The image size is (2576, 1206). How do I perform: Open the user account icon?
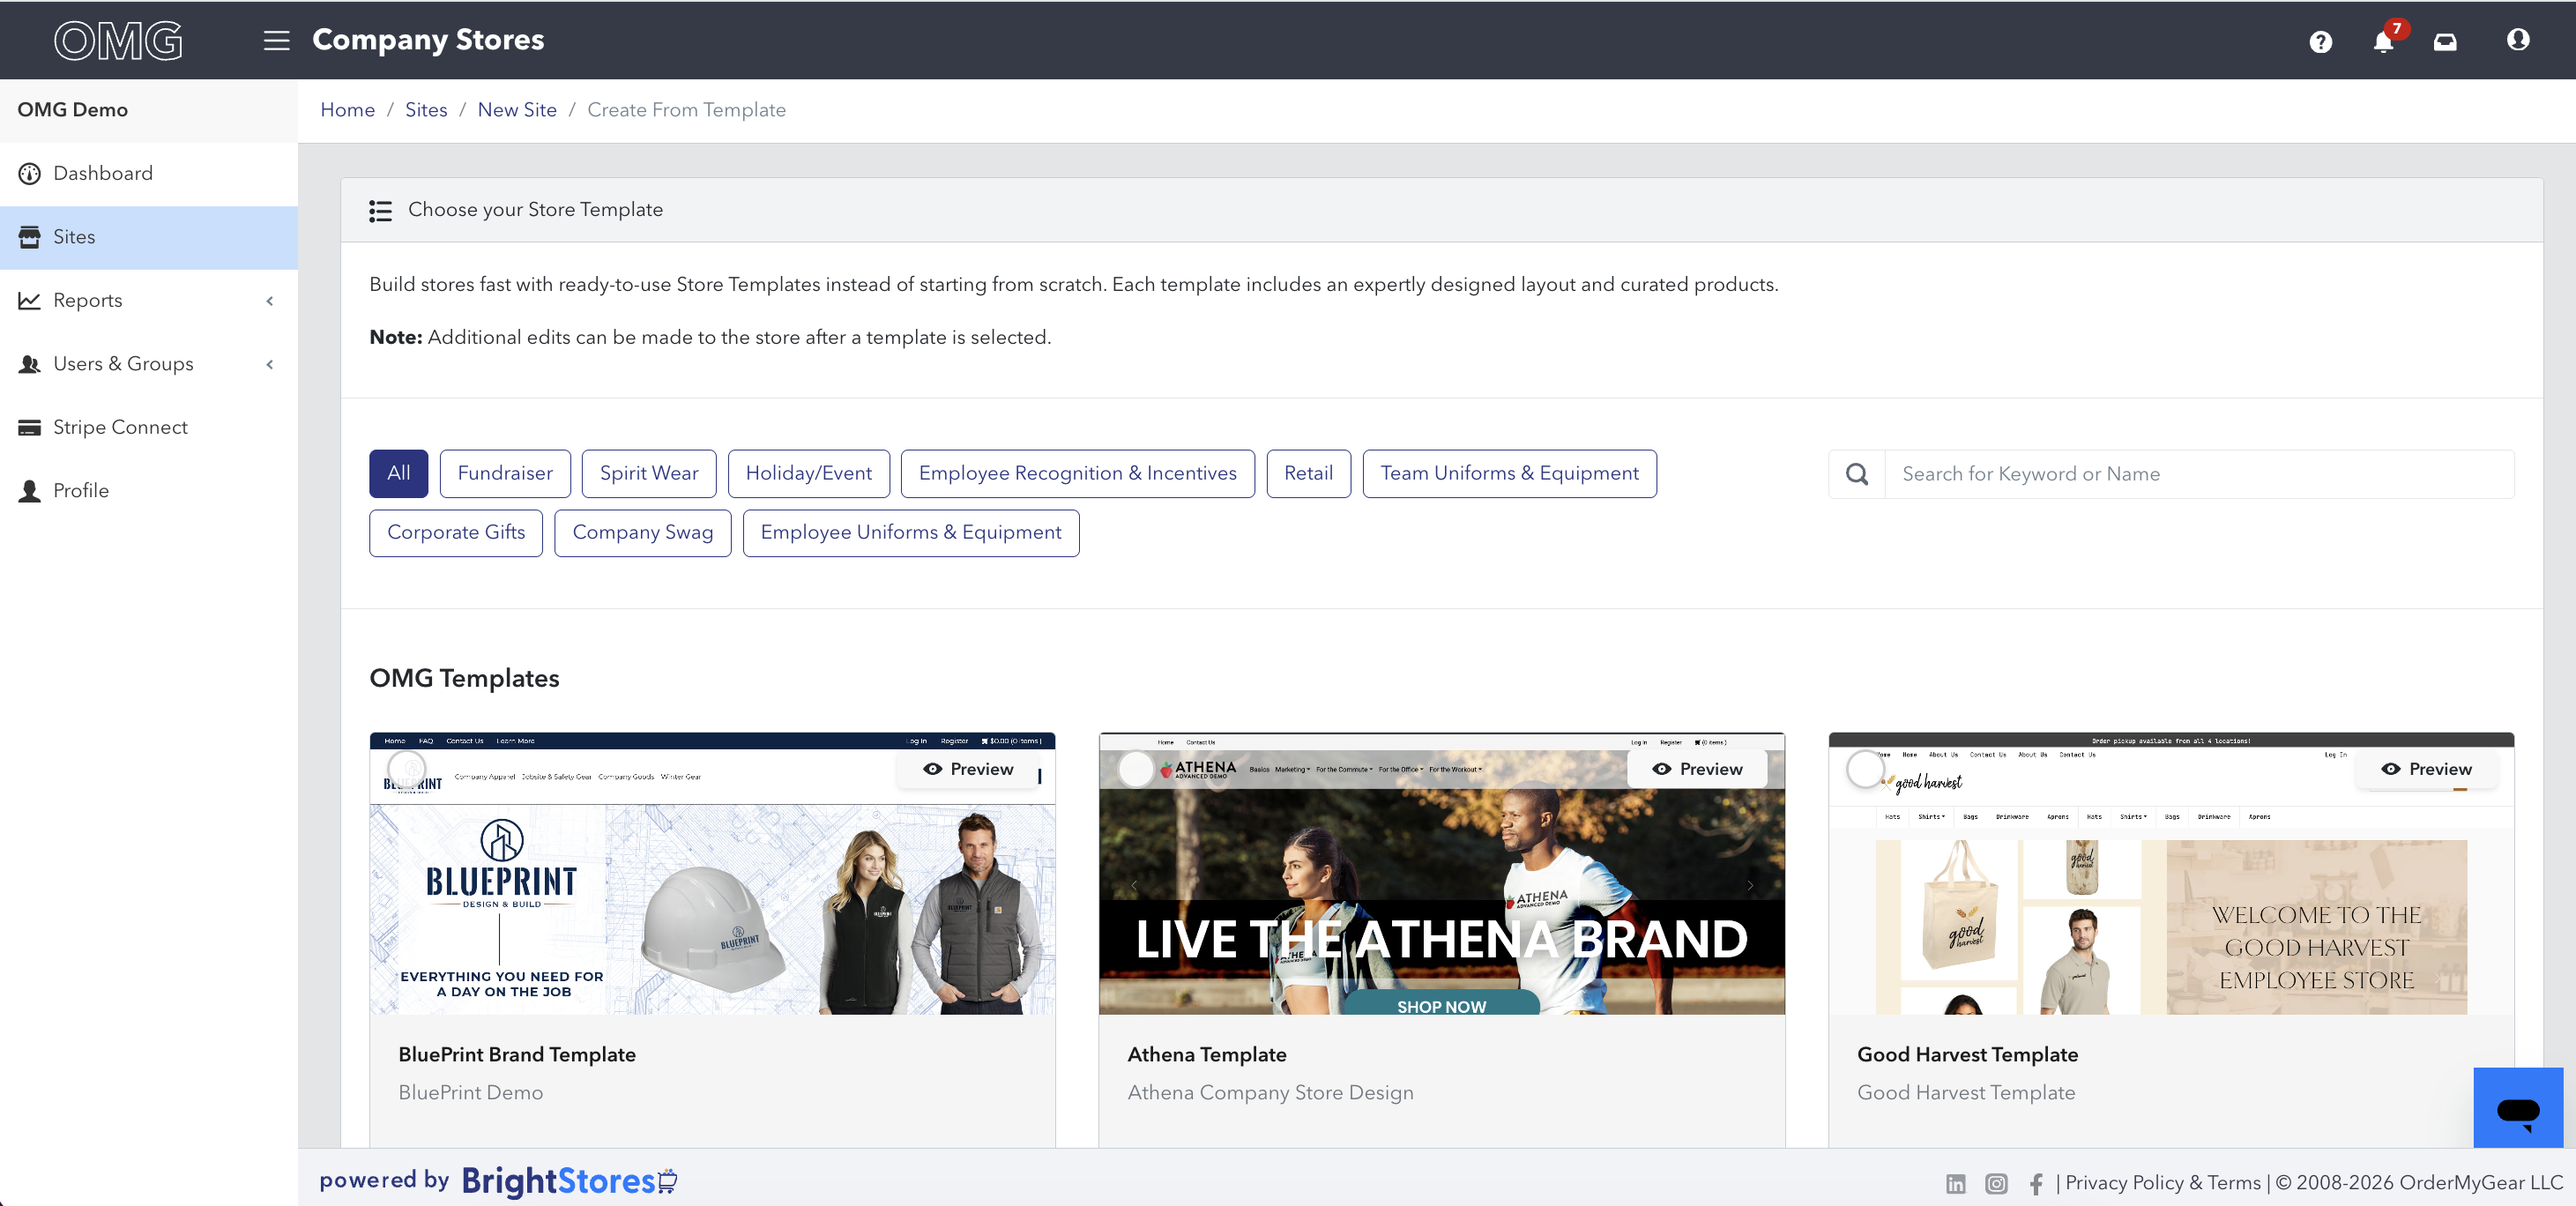point(2518,40)
